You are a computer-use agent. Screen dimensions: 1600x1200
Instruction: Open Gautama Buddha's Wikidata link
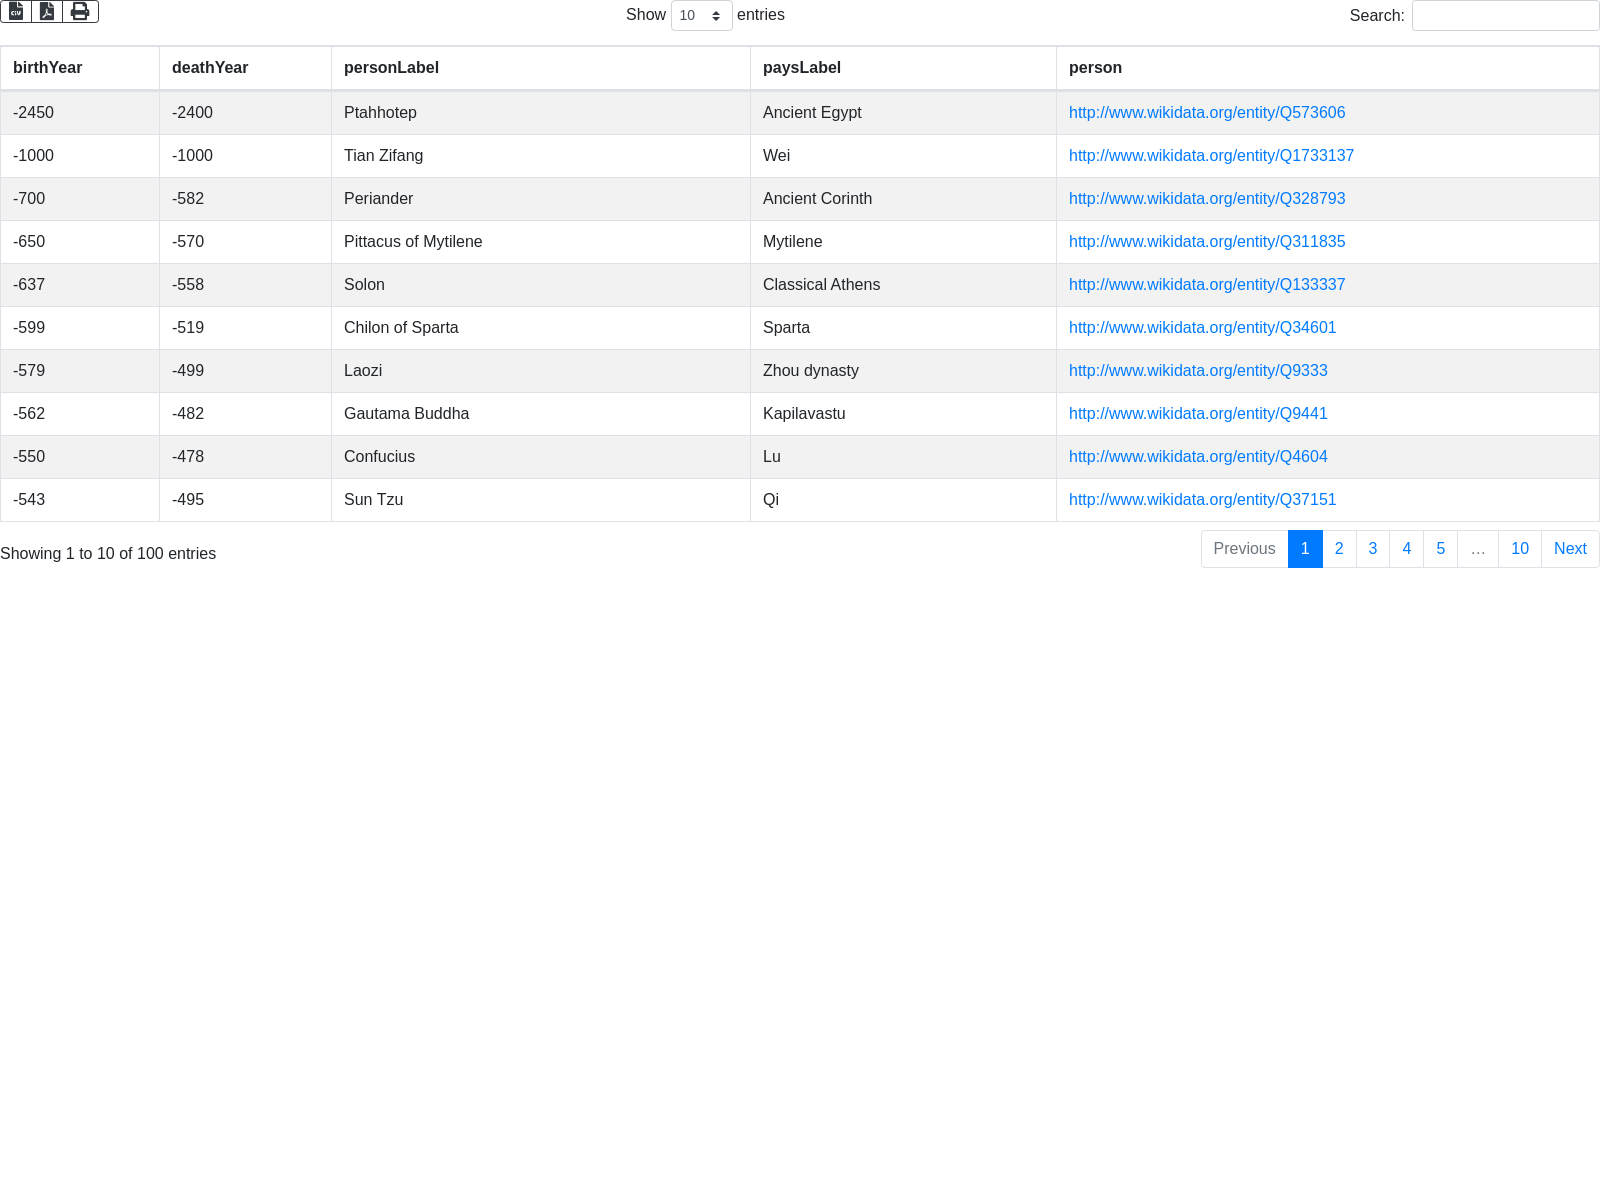click(1197, 414)
